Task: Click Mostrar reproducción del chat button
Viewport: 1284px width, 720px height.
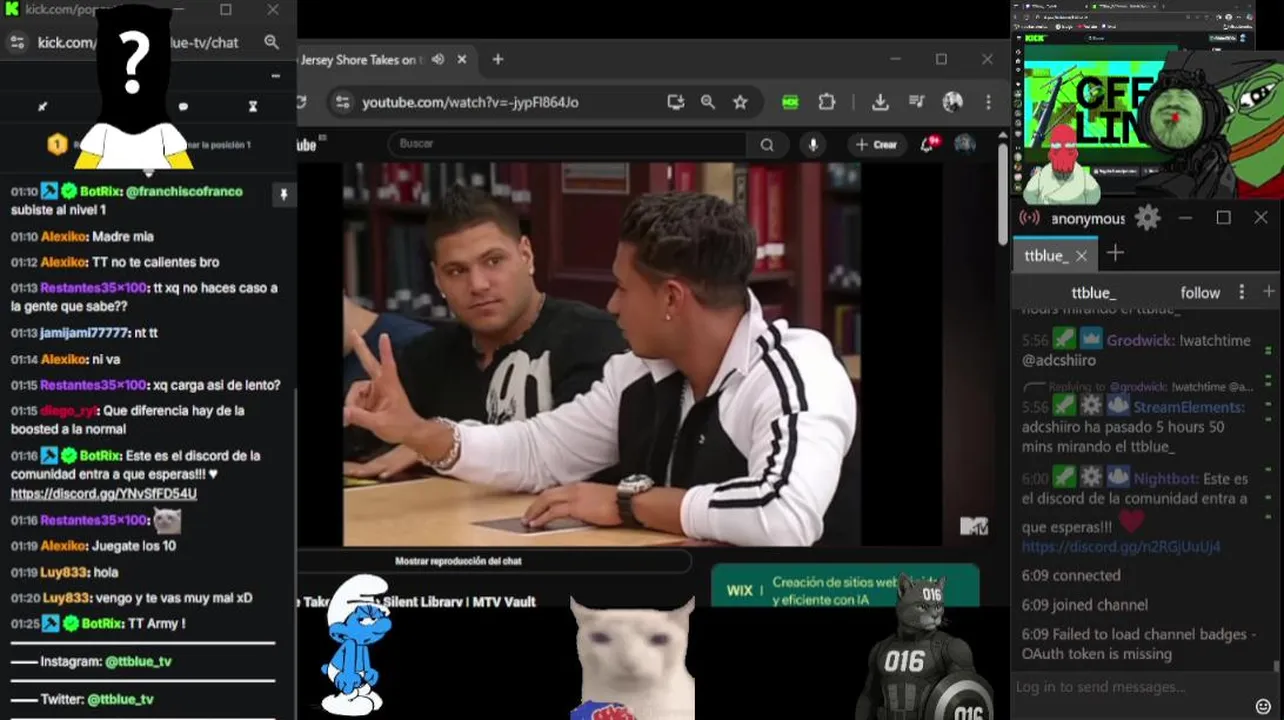Action: (459, 561)
